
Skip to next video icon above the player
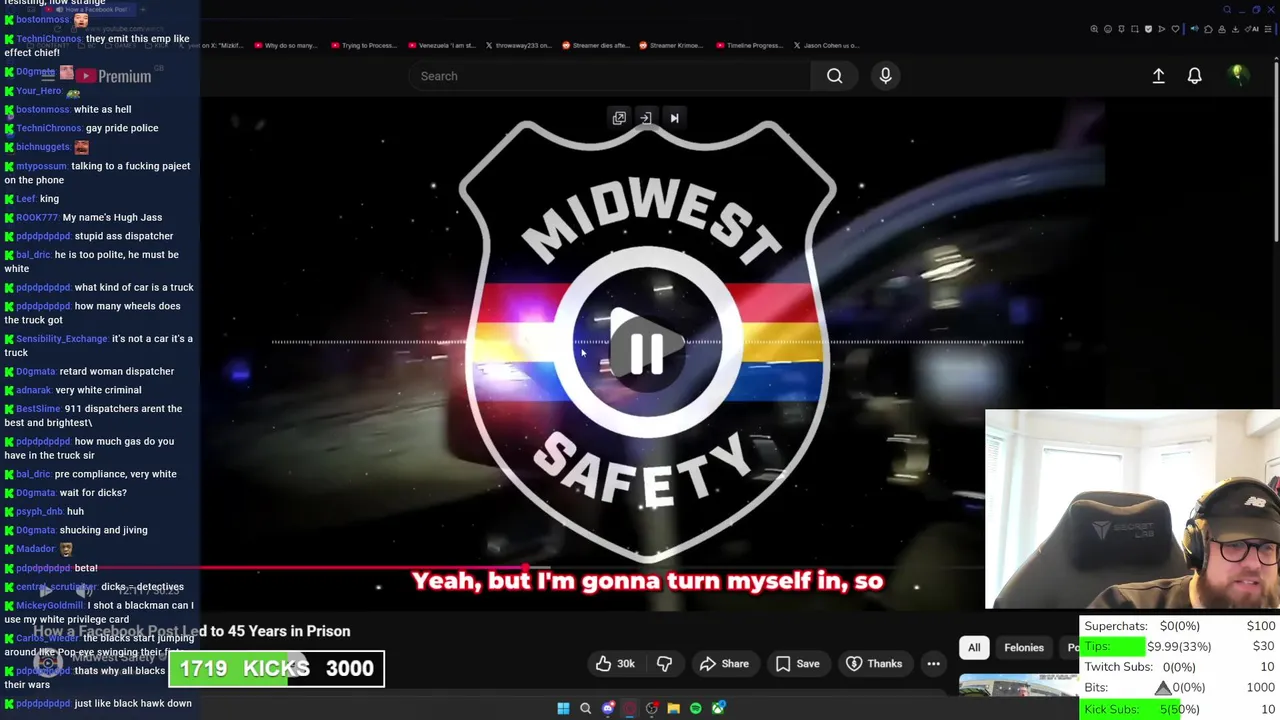tap(674, 118)
